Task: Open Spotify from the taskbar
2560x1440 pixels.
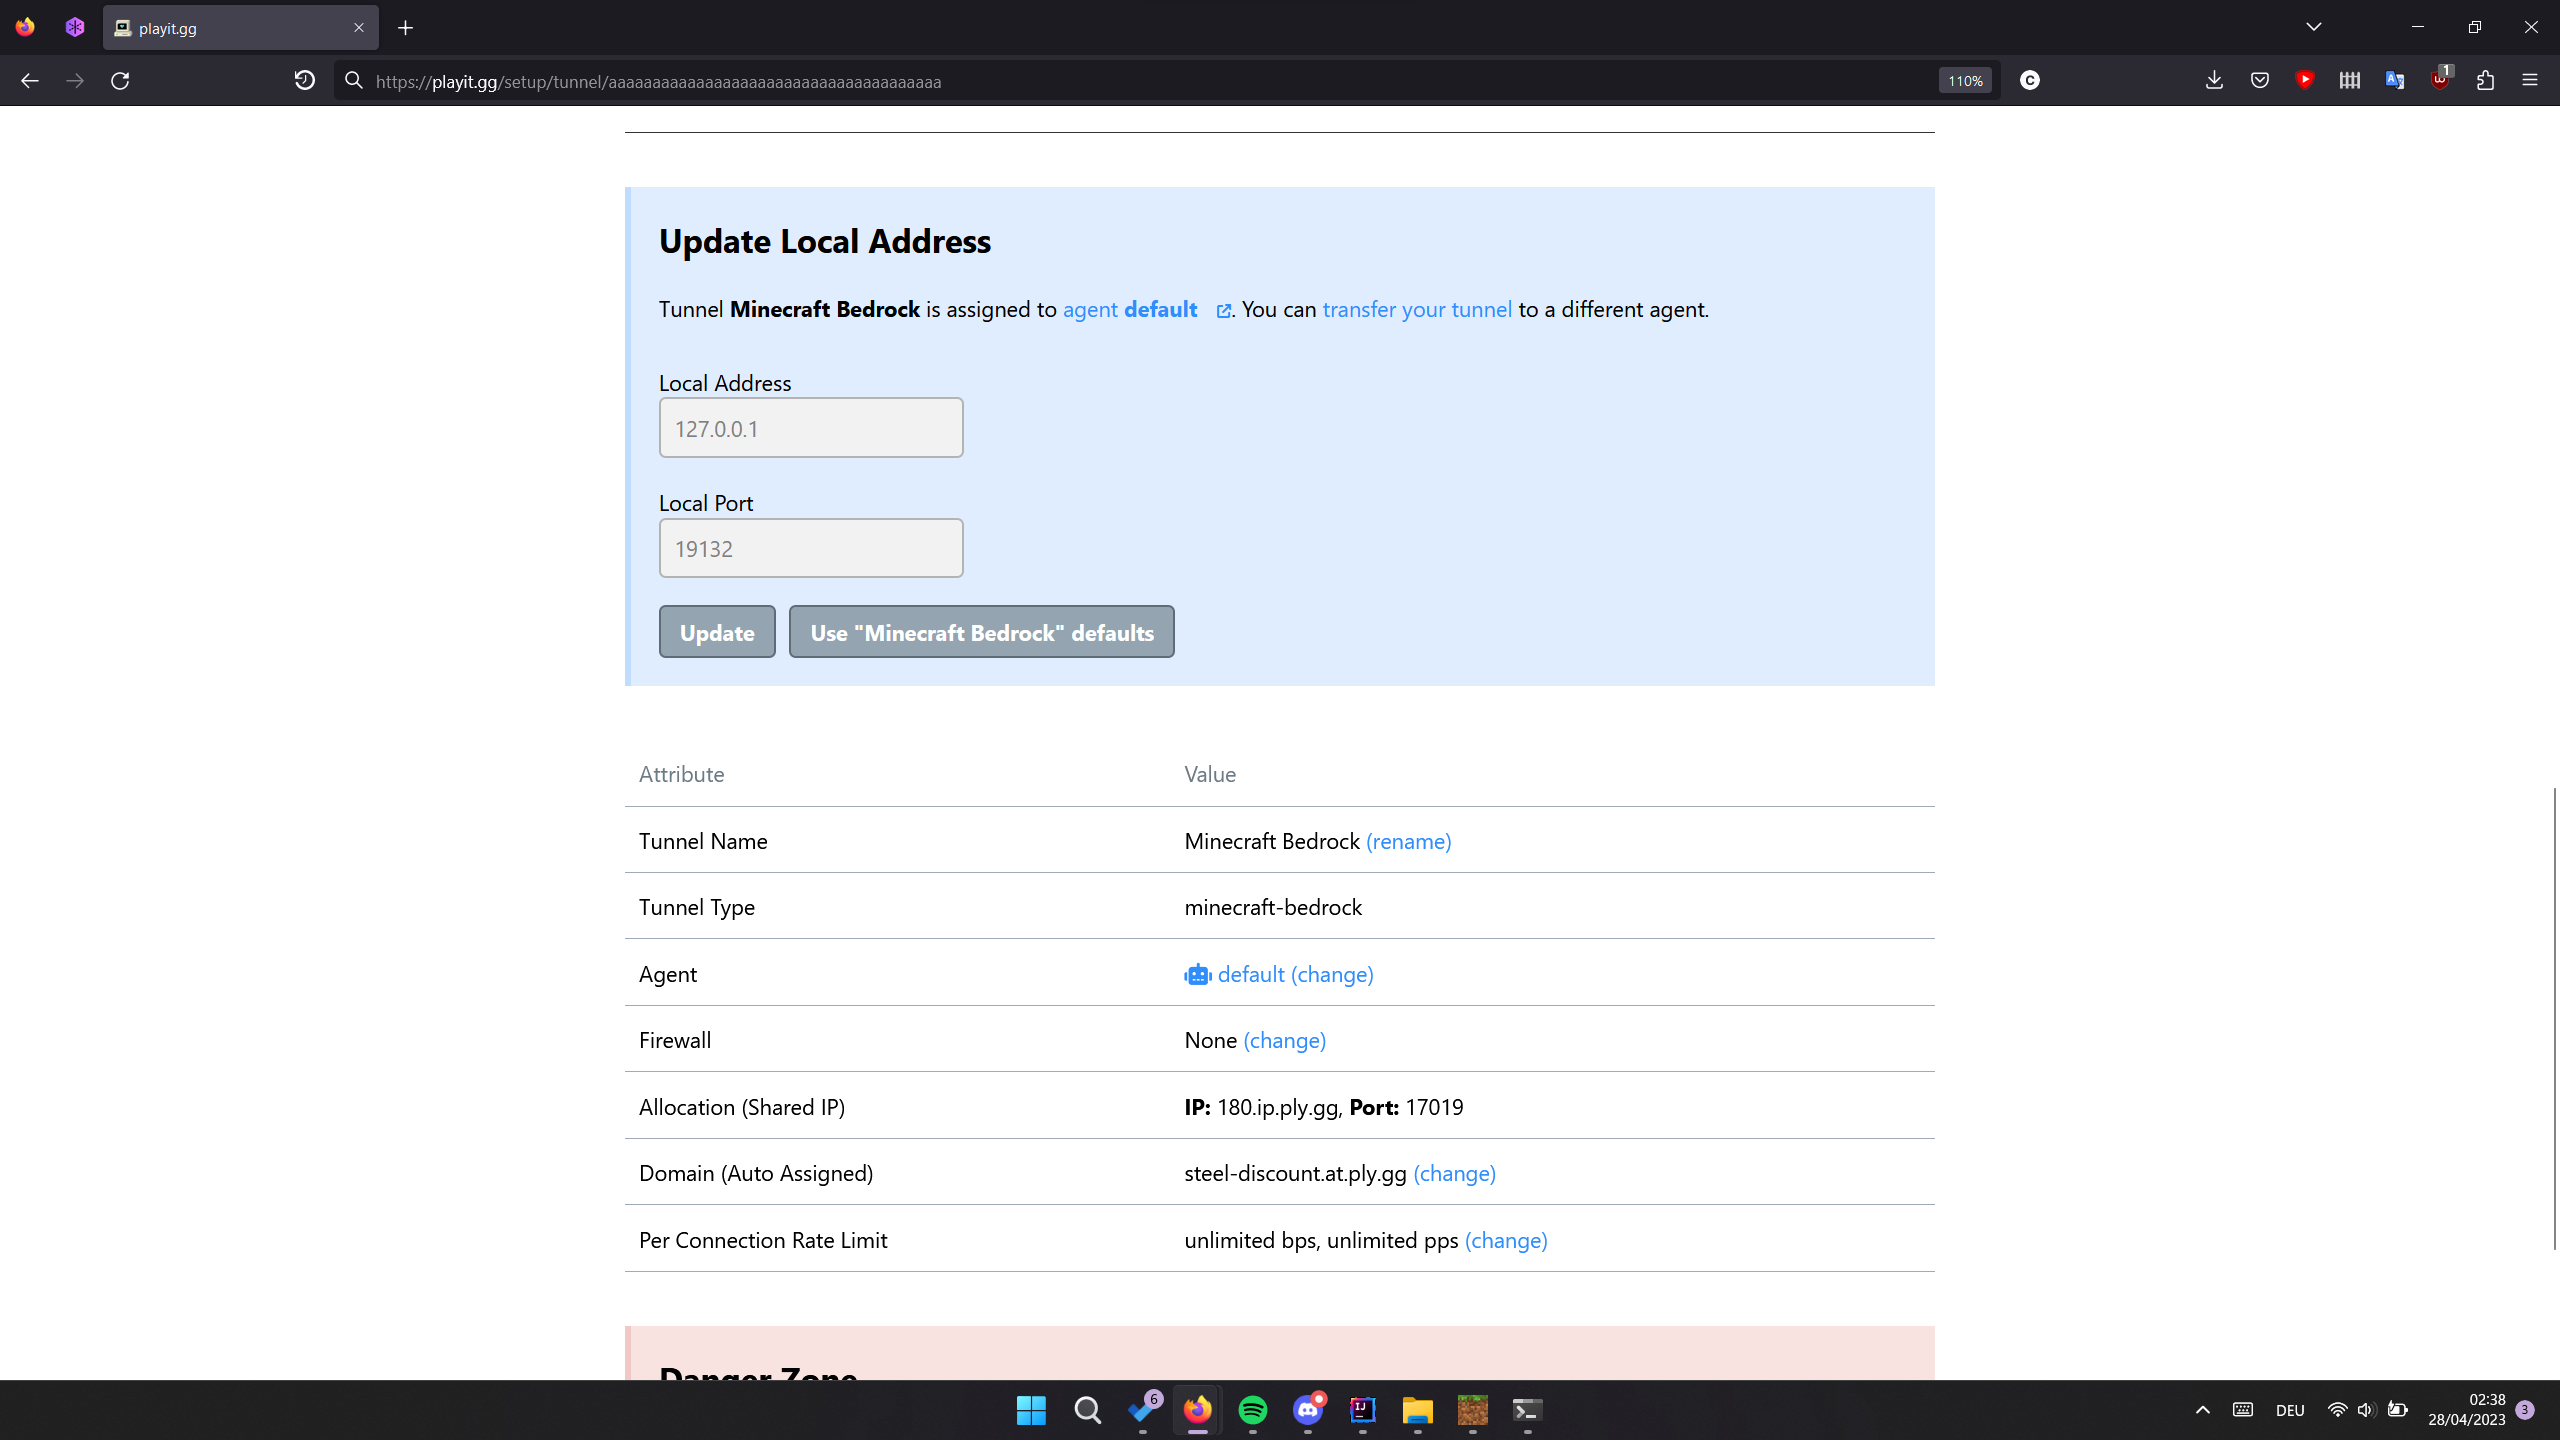Action: tap(1252, 1410)
